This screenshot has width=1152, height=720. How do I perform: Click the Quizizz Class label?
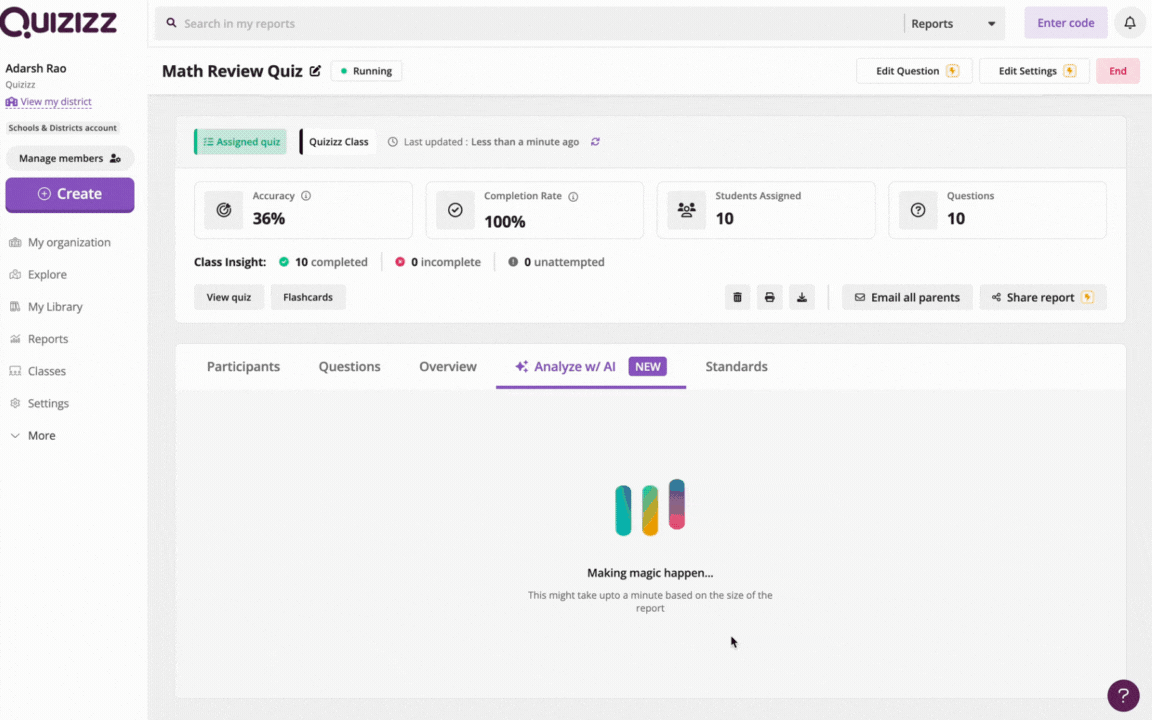[339, 142]
